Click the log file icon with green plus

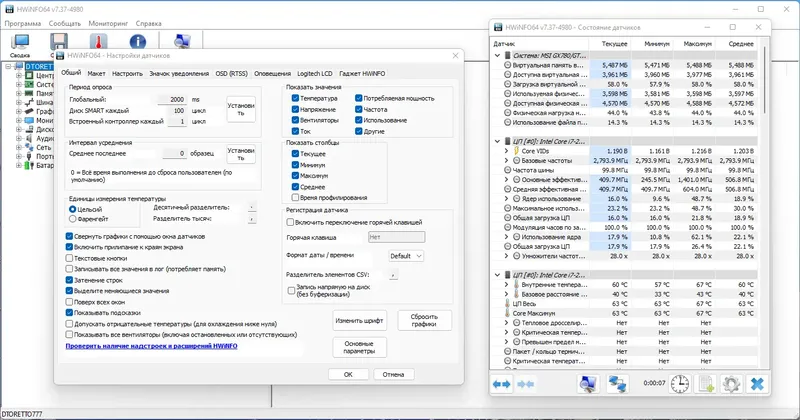(x=706, y=384)
